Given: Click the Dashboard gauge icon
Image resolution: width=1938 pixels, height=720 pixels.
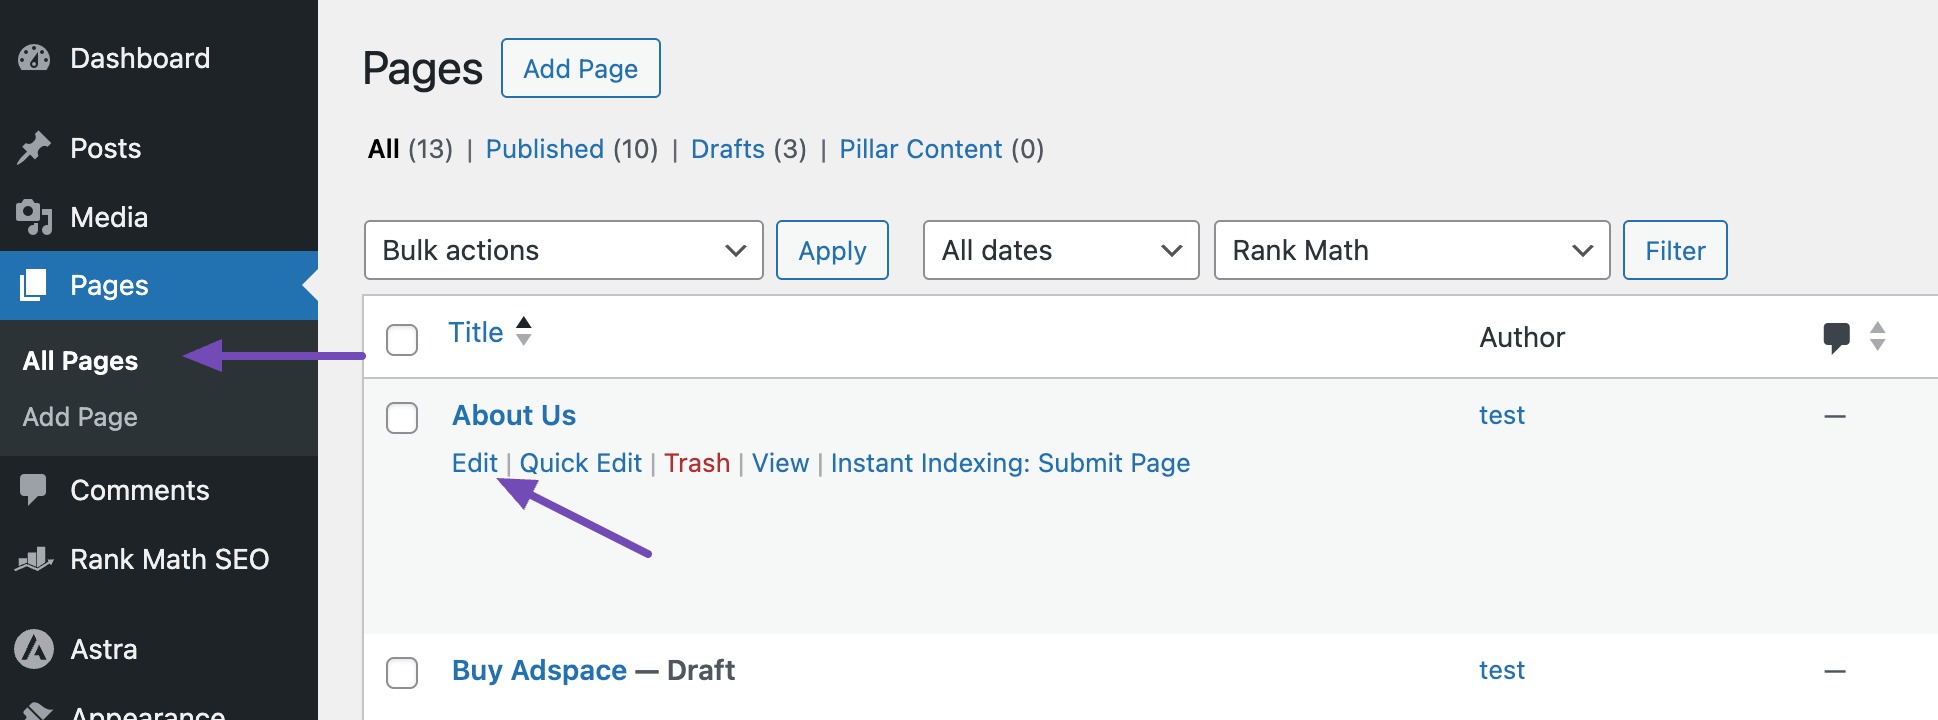Looking at the screenshot, I should coord(34,58).
